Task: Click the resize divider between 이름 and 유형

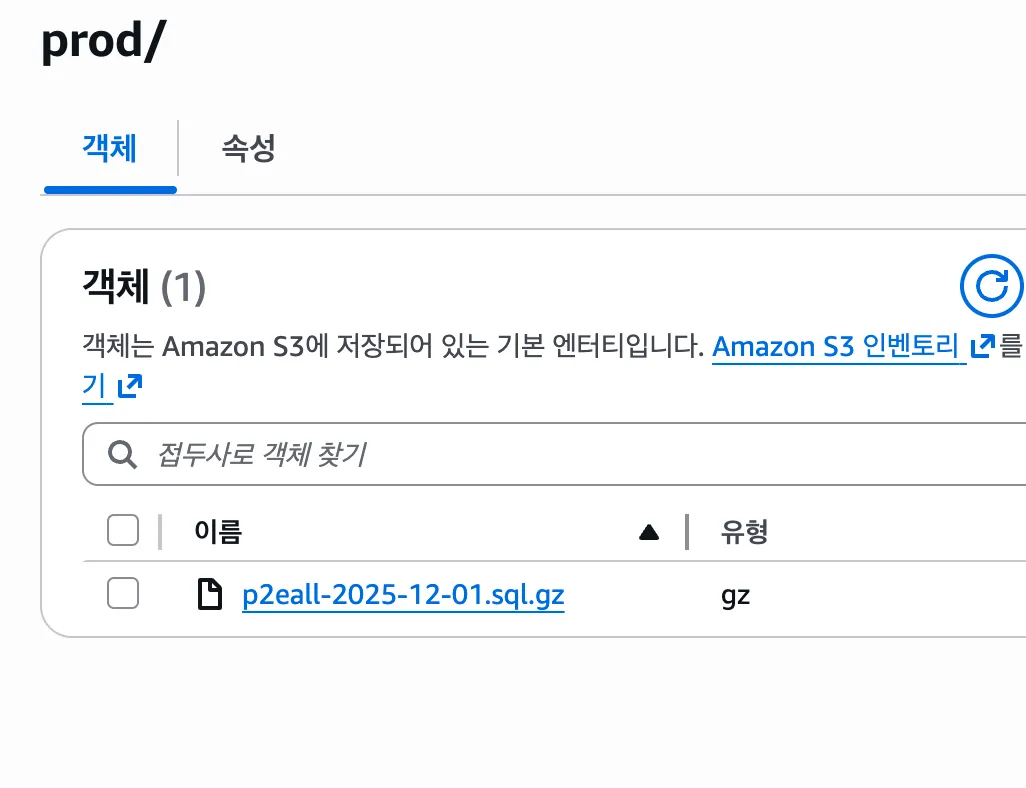Action: coord(687,532)
